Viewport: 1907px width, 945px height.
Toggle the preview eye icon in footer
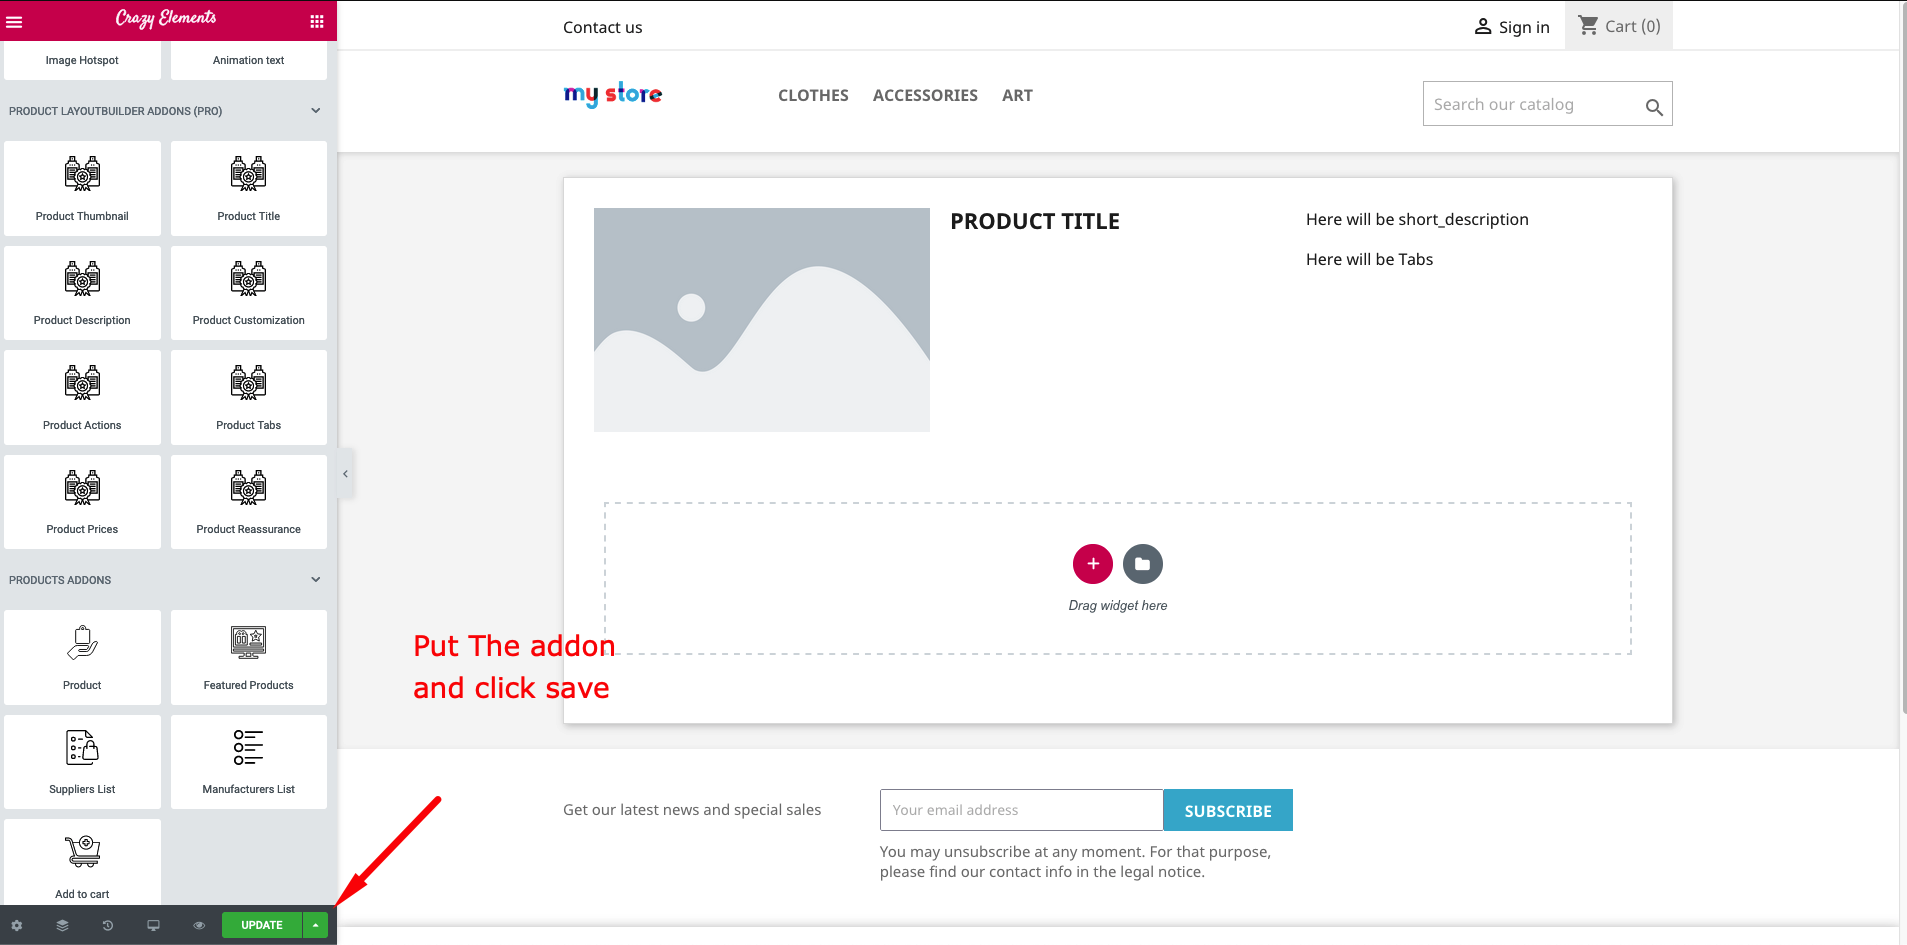(199, 925)
